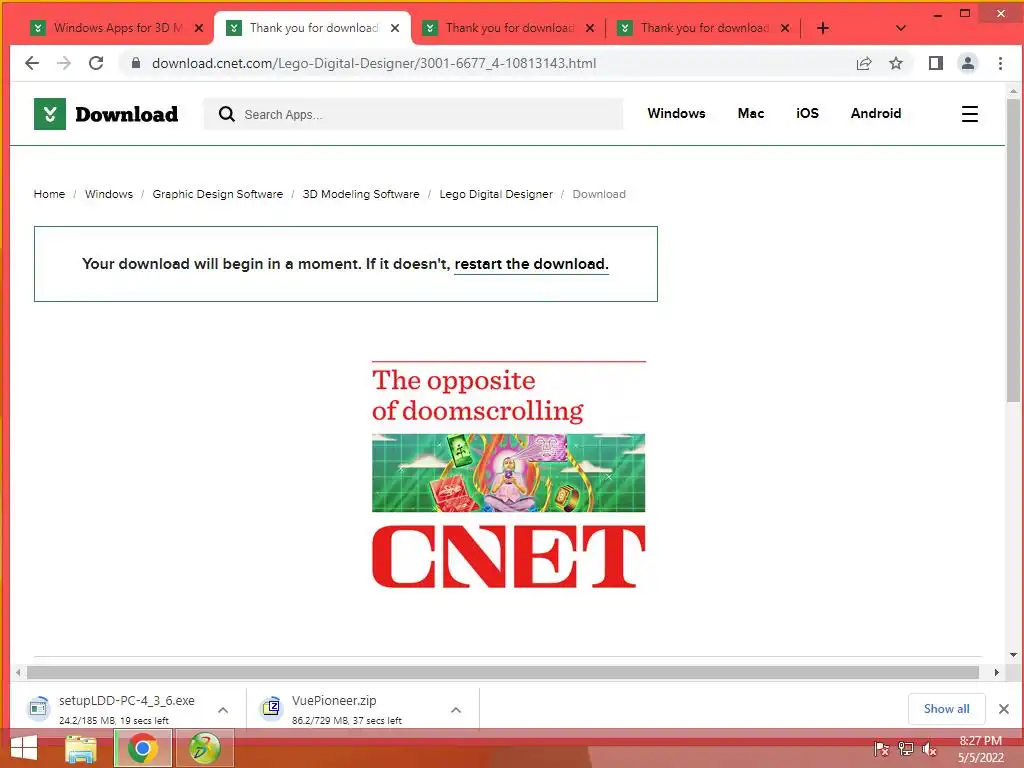Click Show all downloads
Viewport: 1024px width, 768px height.
point(946,709)
